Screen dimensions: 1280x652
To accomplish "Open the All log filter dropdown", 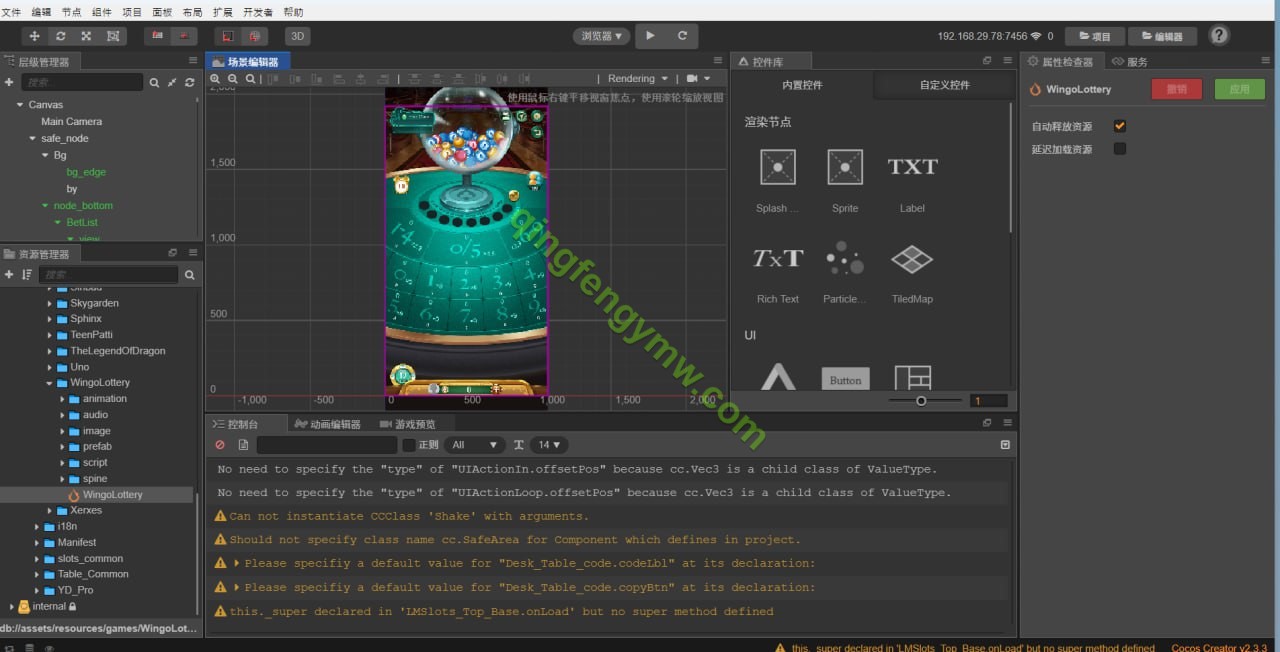I will (476, 445).
